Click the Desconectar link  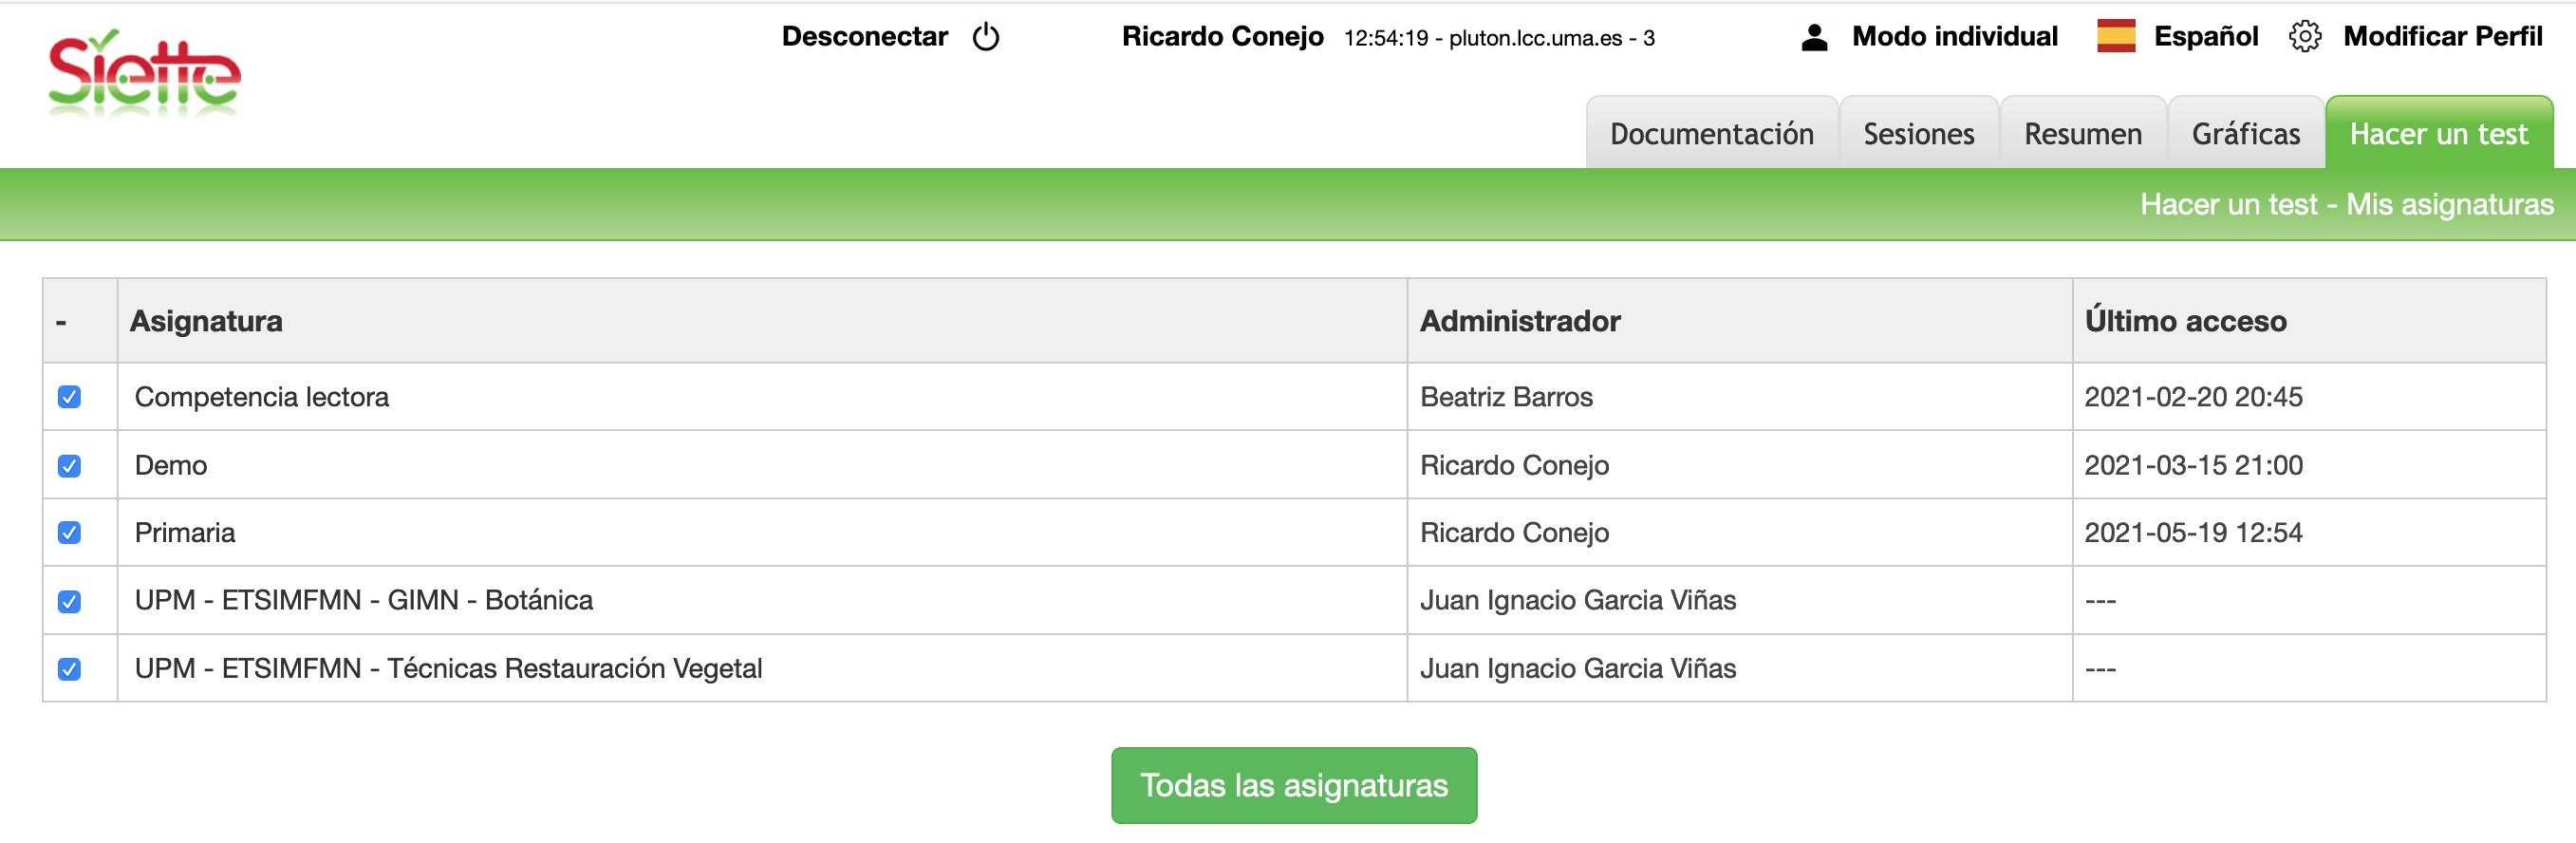click(864, 37)
